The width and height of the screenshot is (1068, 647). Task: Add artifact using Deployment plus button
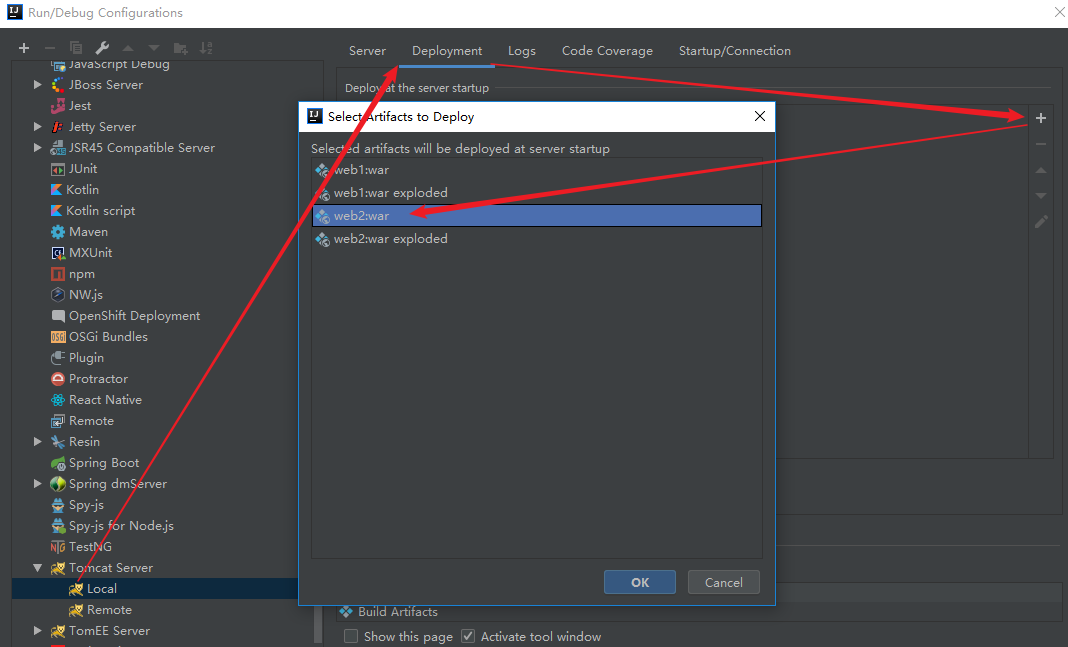point(1041,118)
